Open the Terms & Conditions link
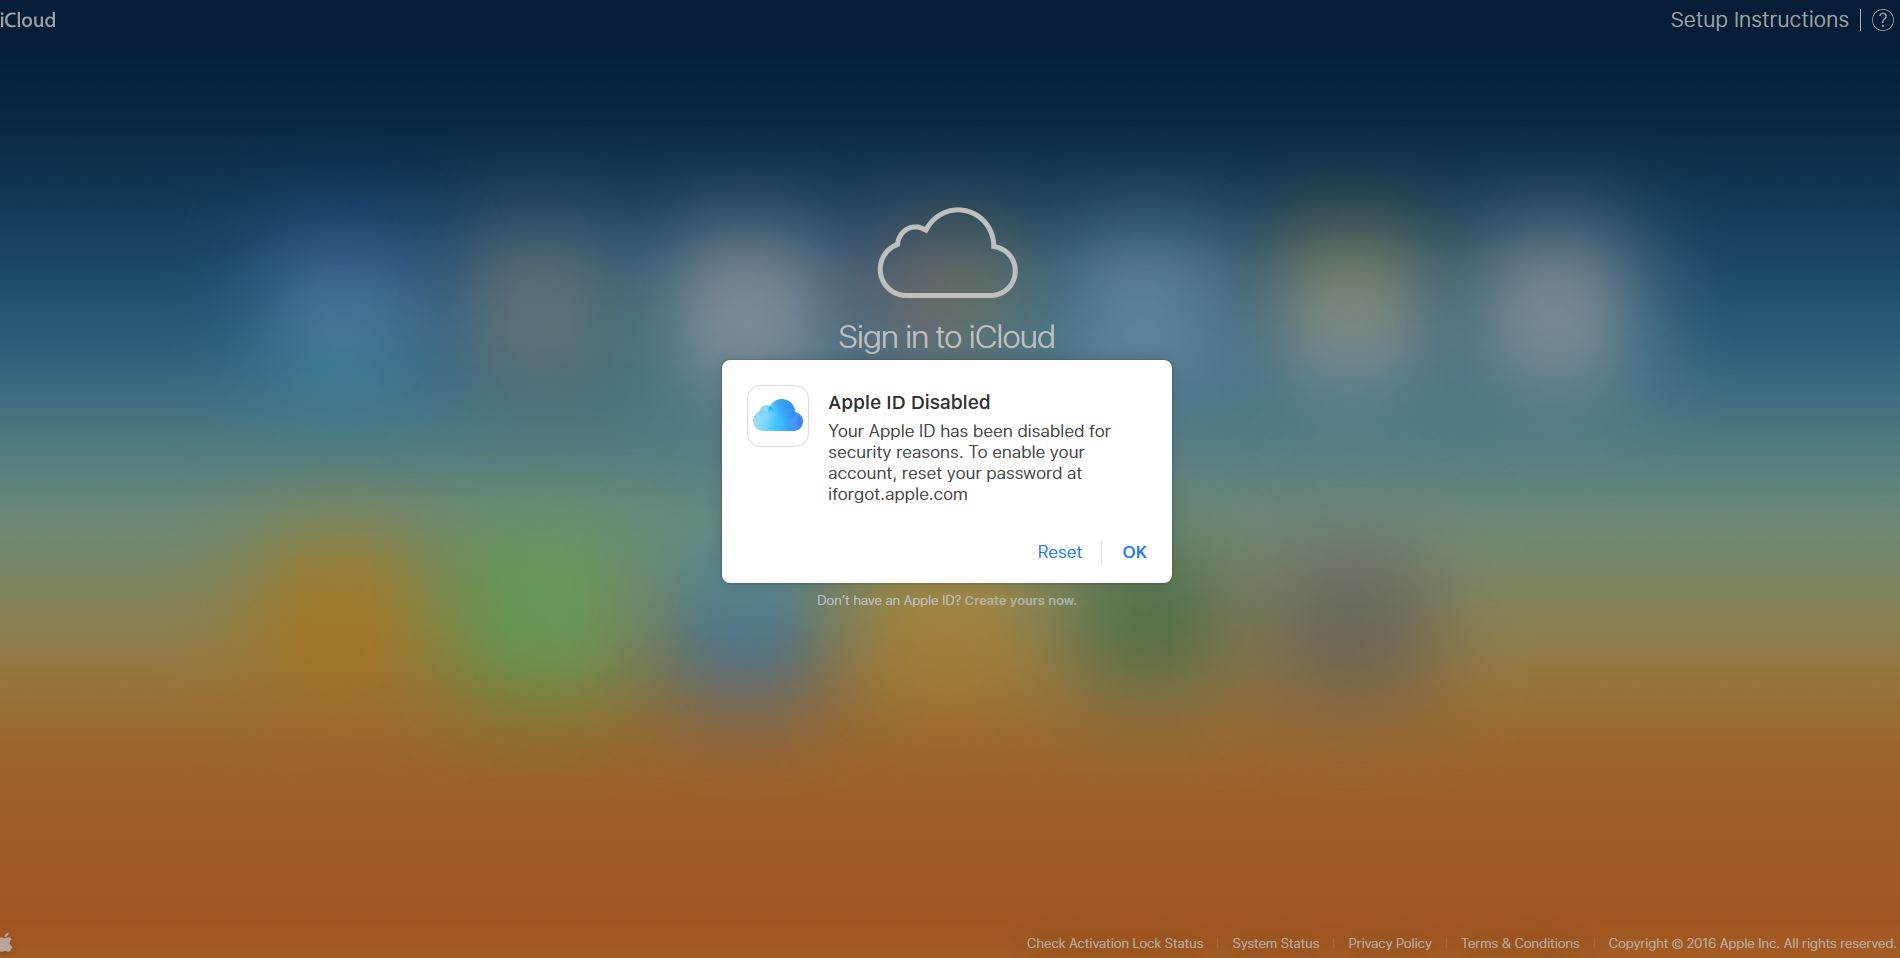The image size is (1900, 958). tap(1520, 943)
